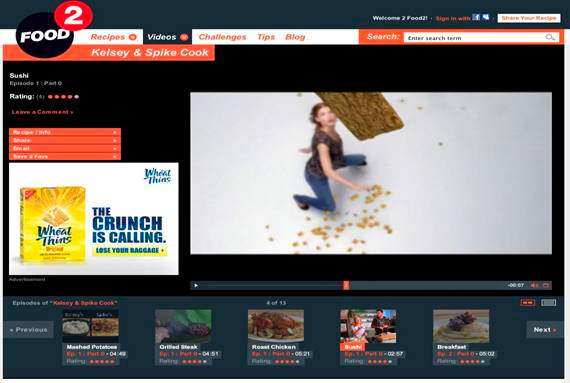This screenshot has height=383, width=570.
Task: Click the dropdown badge next to Recipes
Action: pos(133,37)
